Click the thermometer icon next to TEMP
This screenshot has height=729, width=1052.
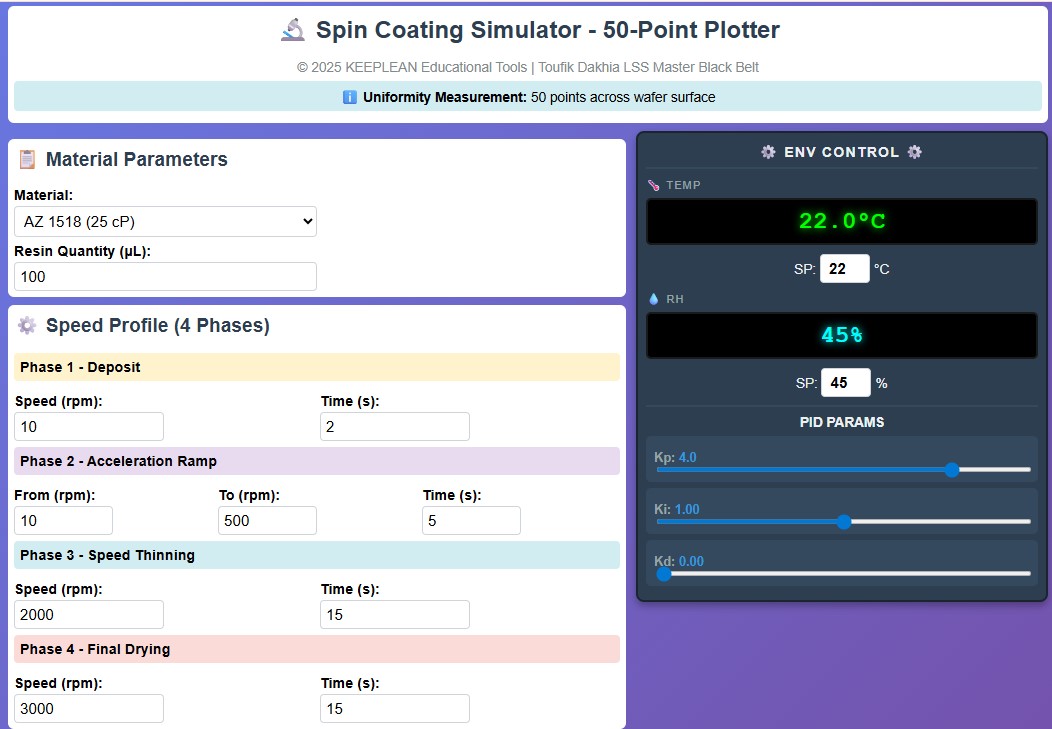[655, 184]
